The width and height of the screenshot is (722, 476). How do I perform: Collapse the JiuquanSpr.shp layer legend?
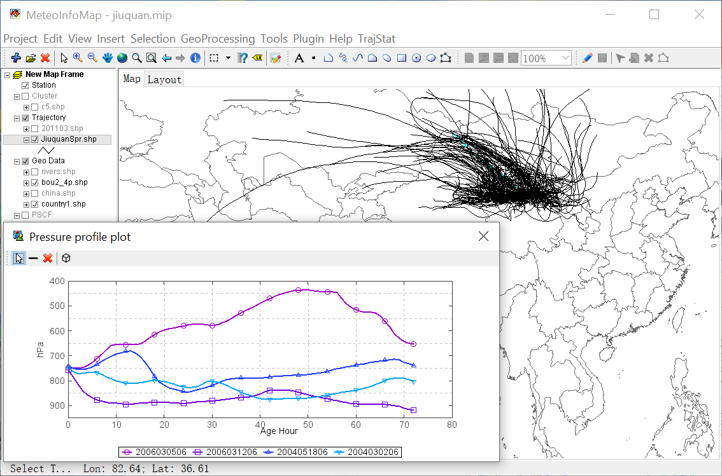(26, 139)
